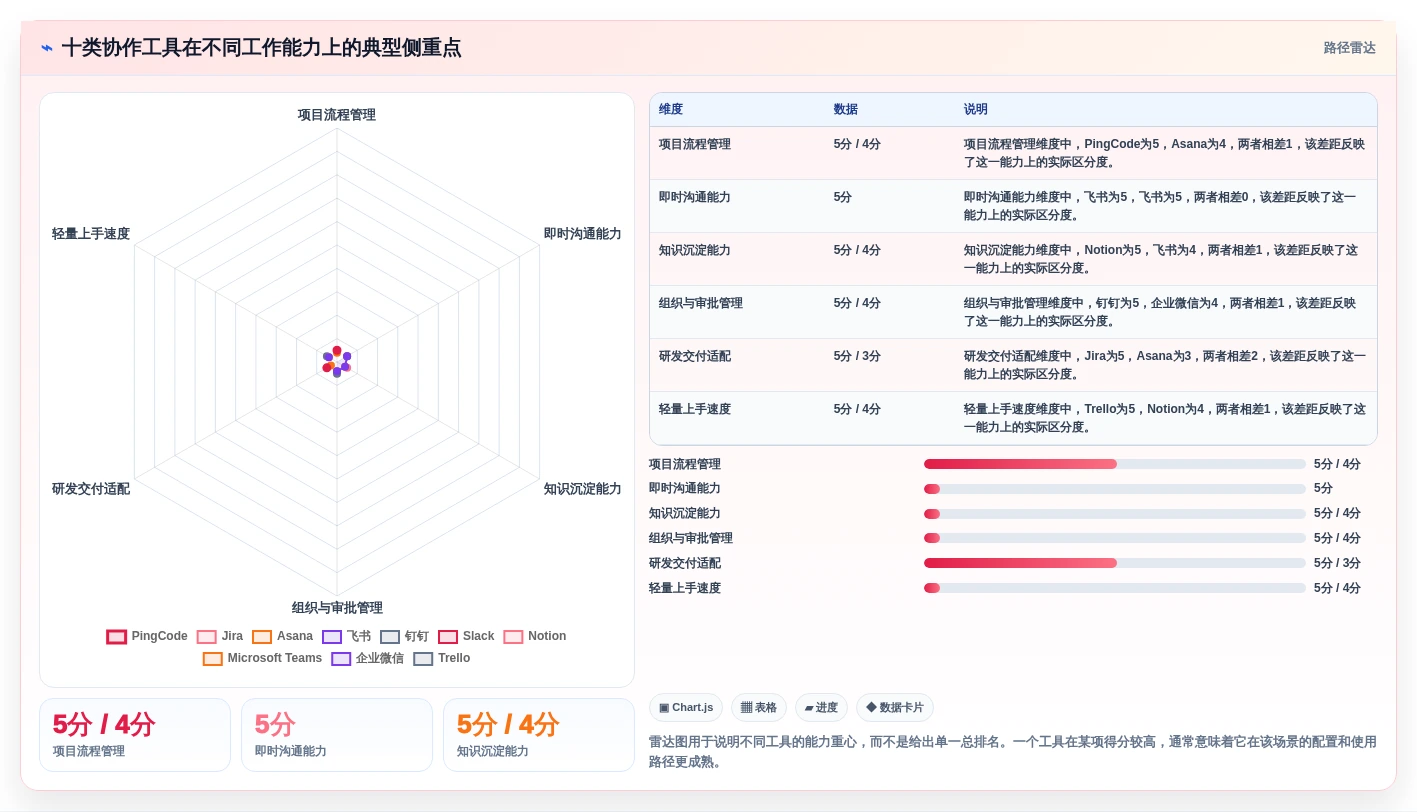
Task: Toggle 飞书 series in chart legend
Action: click(x=346, y=637)
